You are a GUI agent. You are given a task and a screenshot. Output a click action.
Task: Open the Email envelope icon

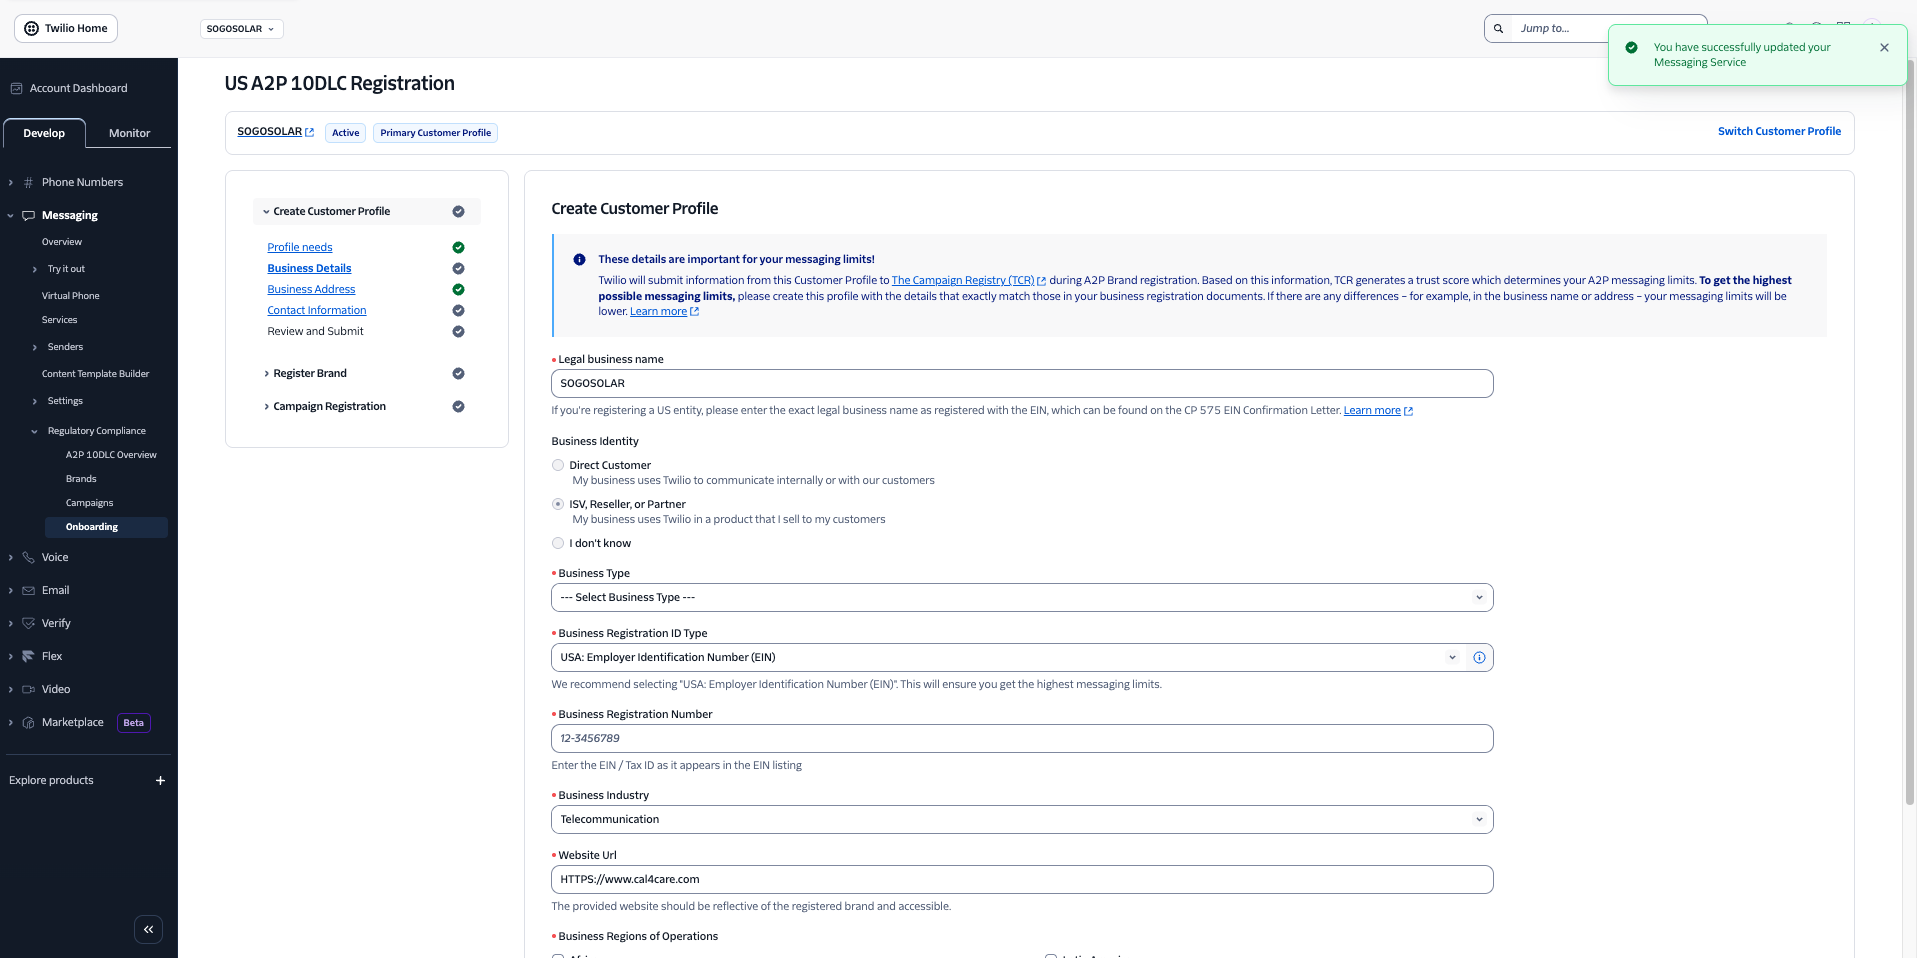point(27,590)
